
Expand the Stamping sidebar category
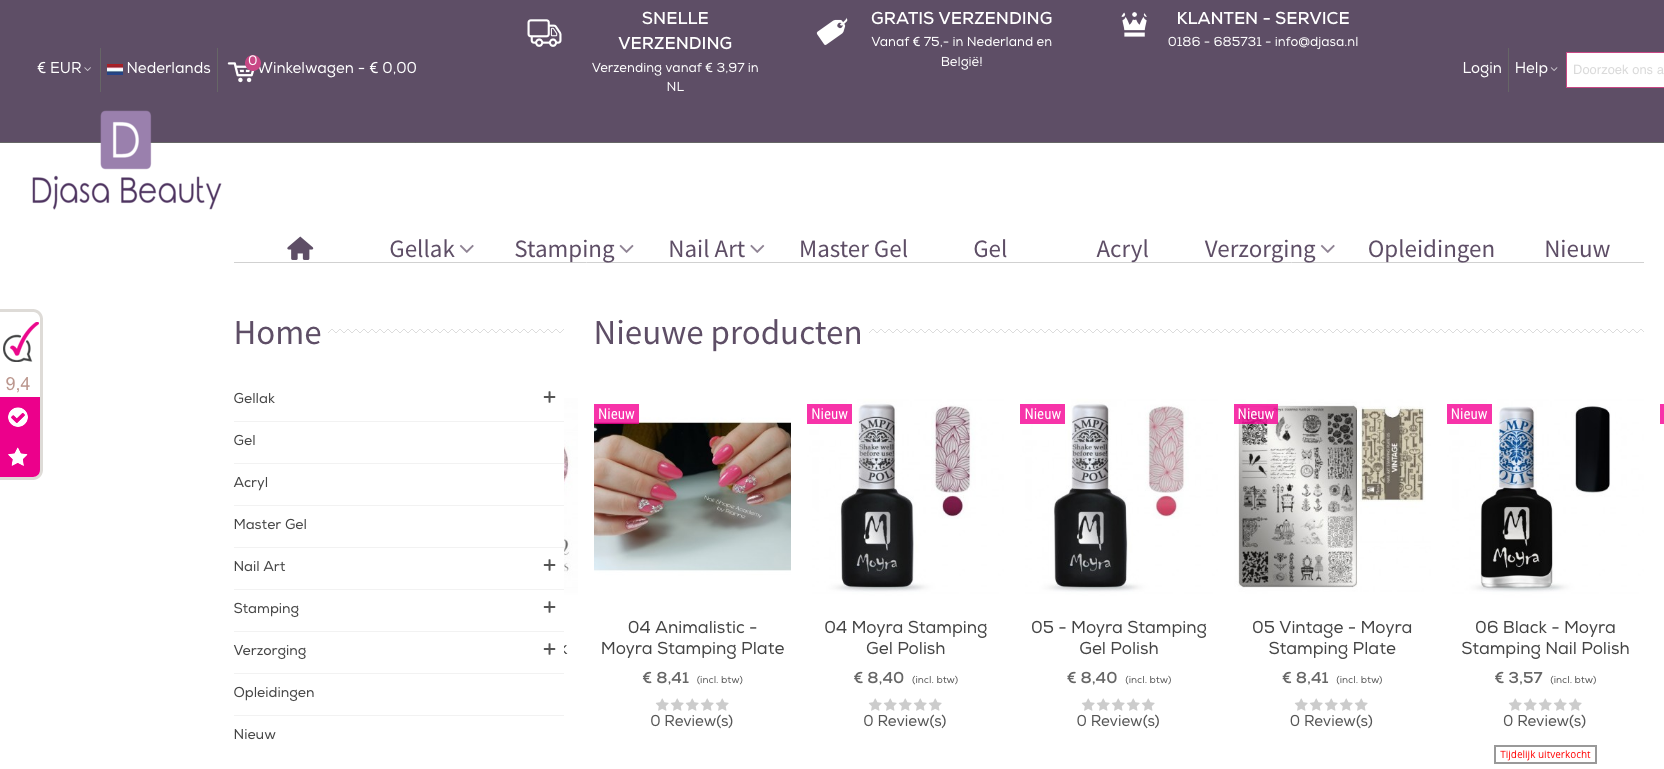[549, 607]
